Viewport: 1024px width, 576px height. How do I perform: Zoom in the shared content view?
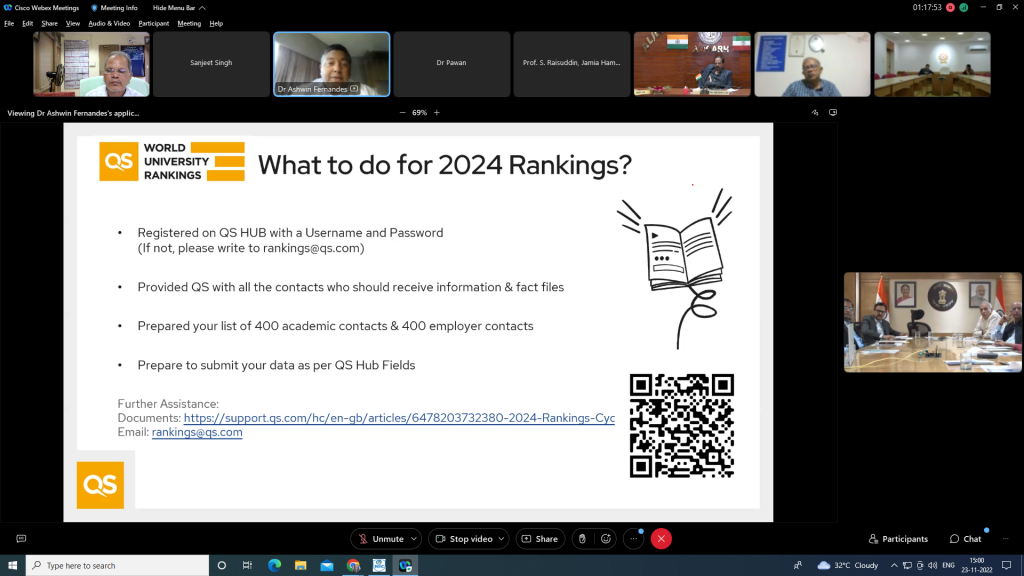point(437,113)
